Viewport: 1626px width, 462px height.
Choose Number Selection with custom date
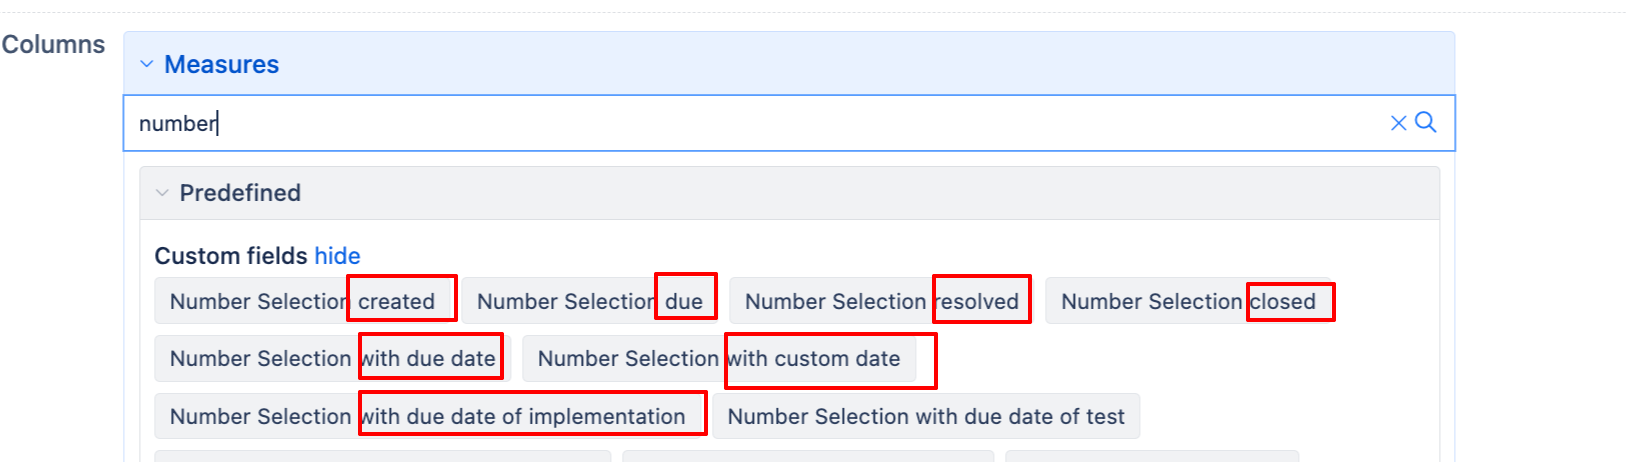click(x=719, y=358)
